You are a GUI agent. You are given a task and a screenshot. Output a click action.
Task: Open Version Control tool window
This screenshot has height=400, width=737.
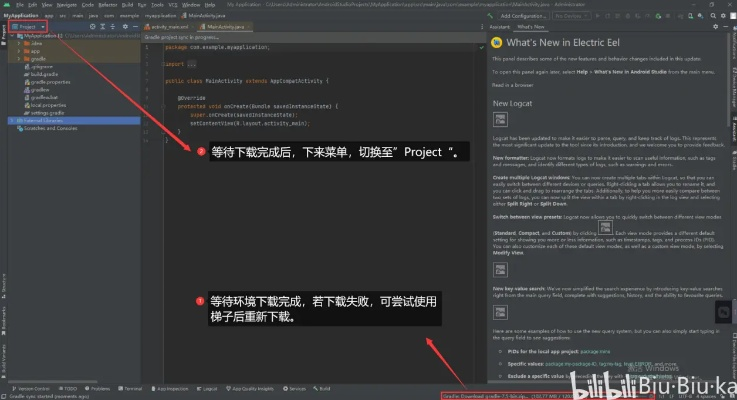coord(31,389)
